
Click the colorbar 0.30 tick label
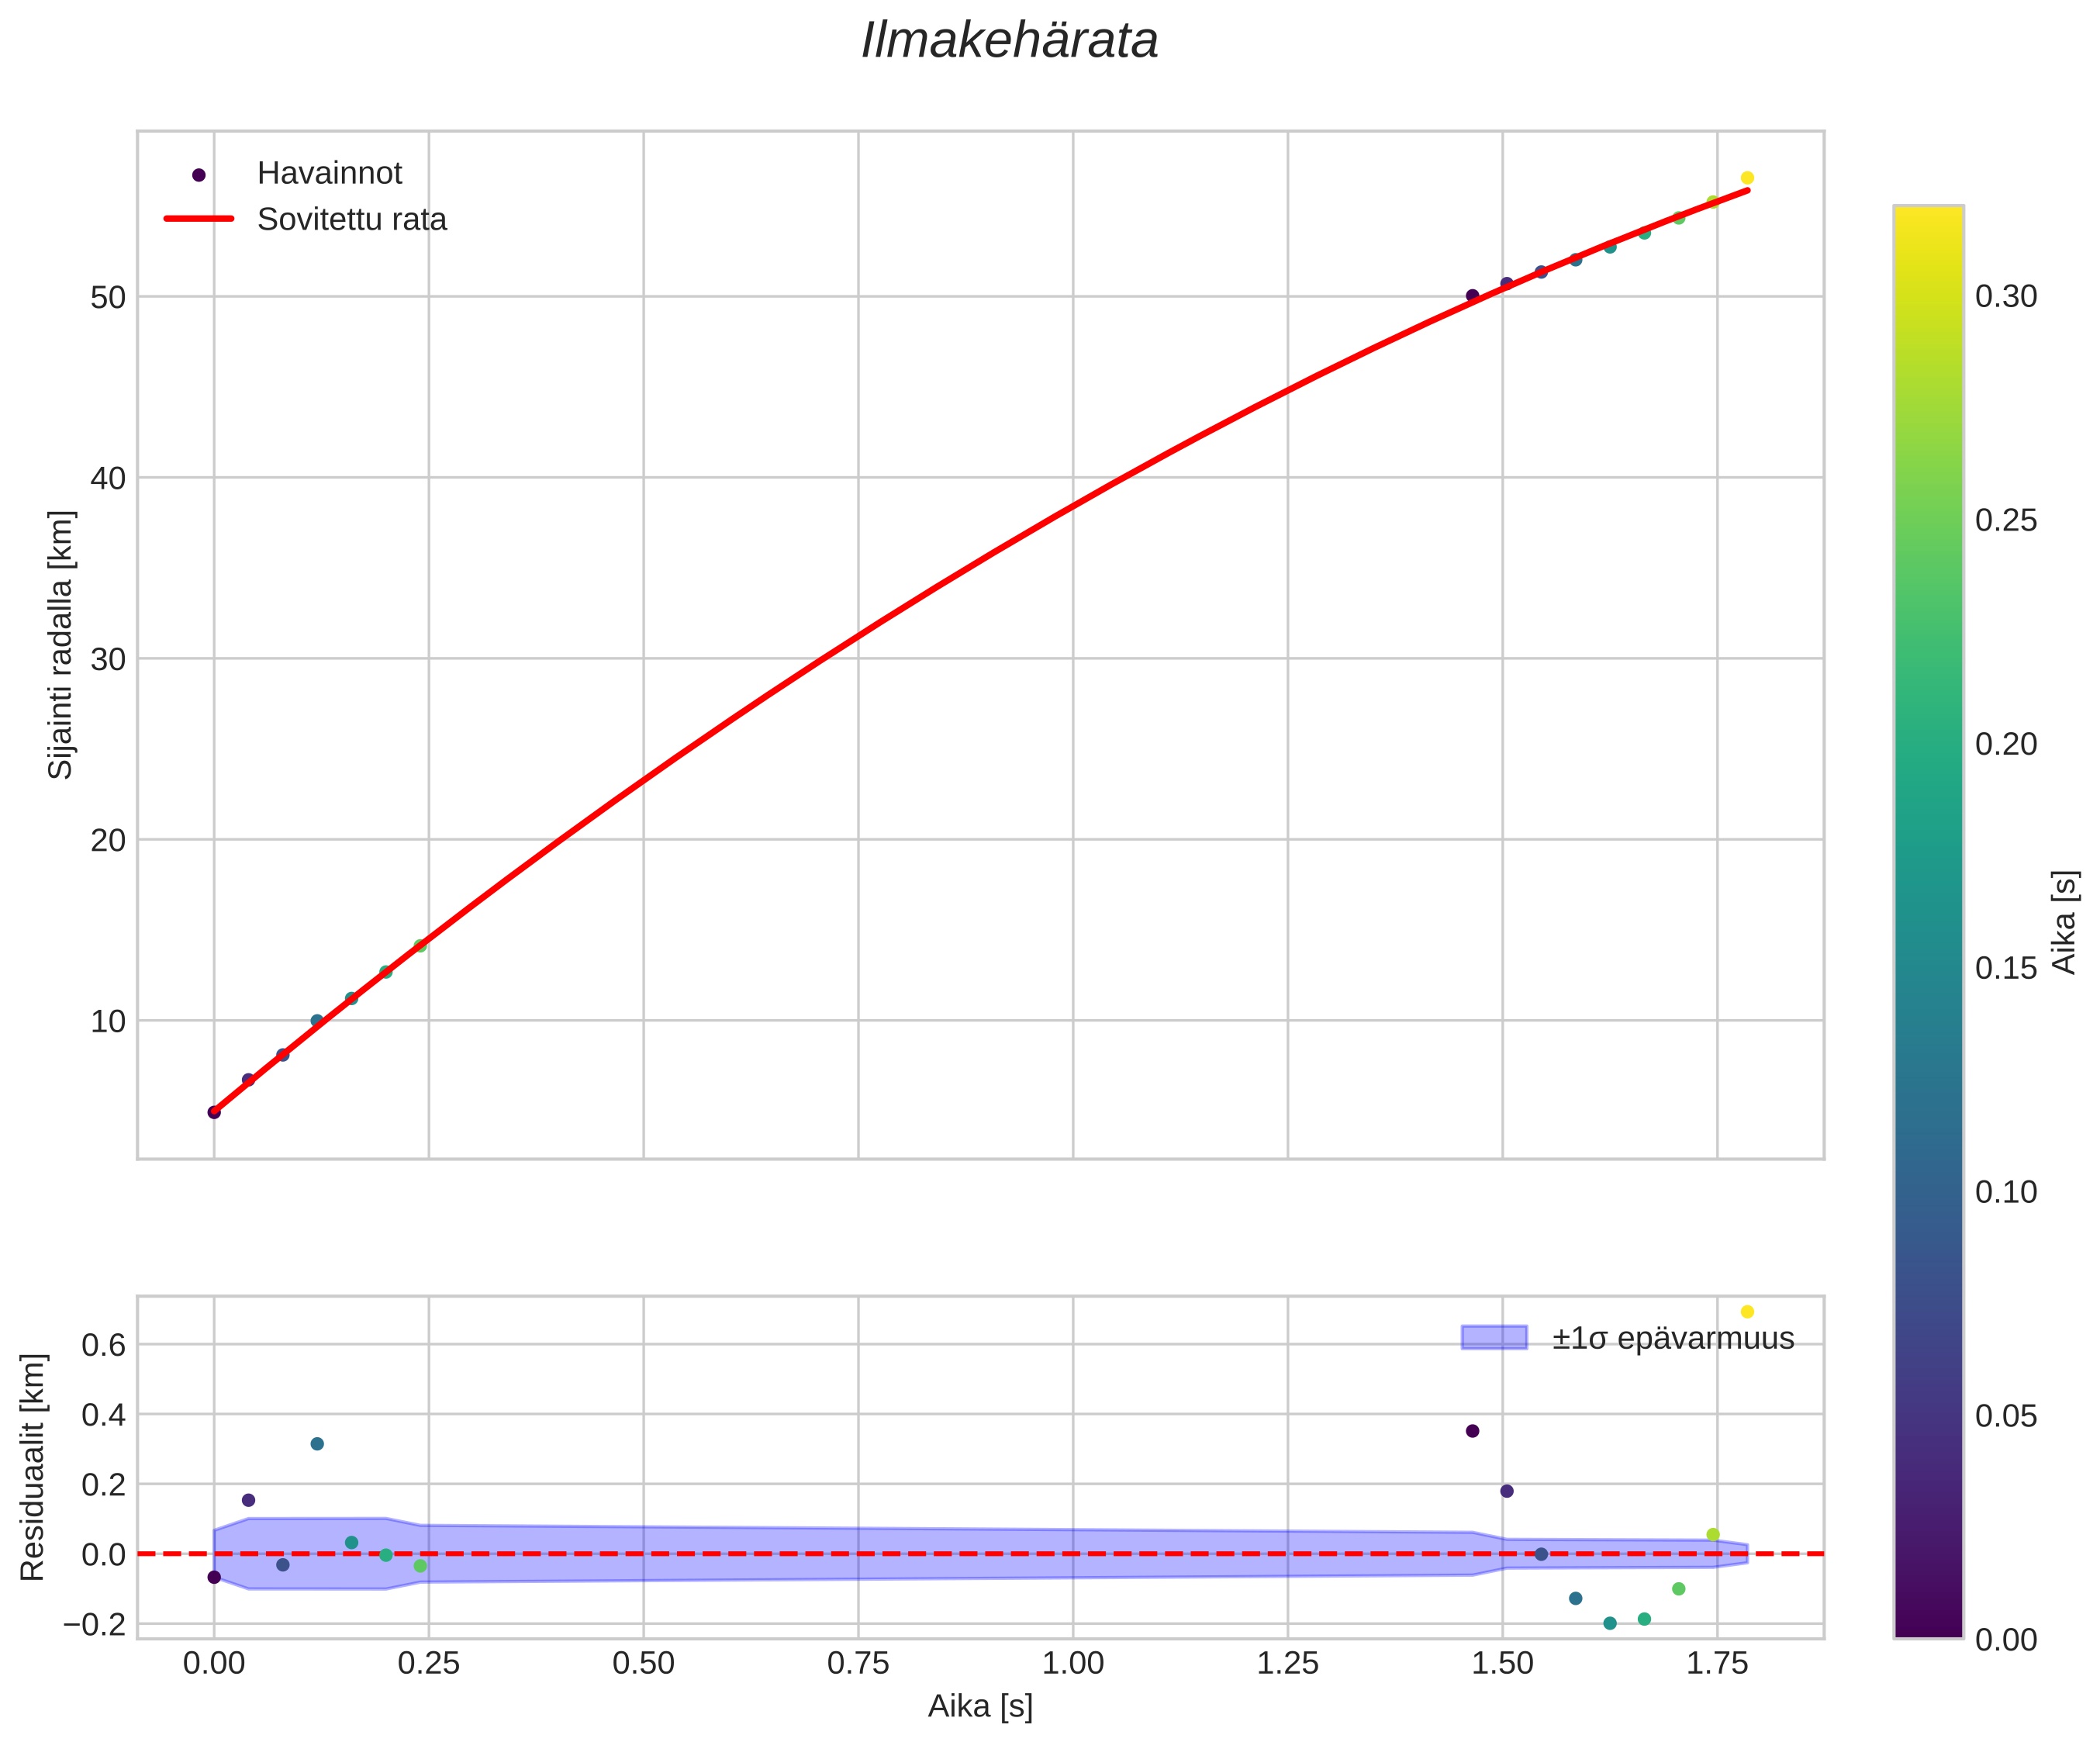coord(2006,297)
